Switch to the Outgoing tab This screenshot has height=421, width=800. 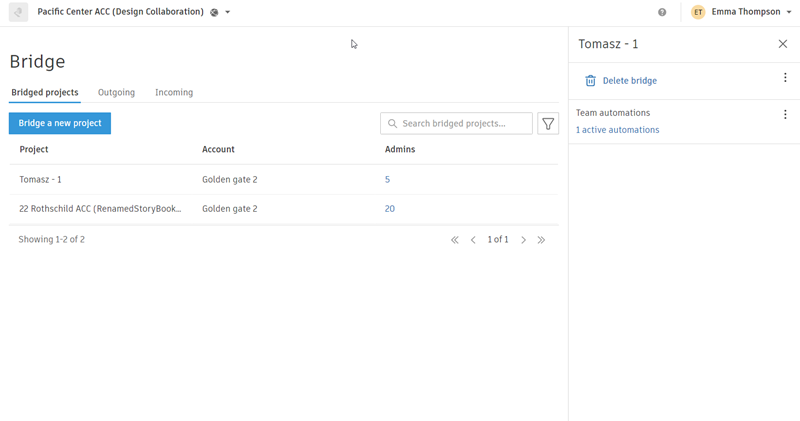click(x=116, y=93)
